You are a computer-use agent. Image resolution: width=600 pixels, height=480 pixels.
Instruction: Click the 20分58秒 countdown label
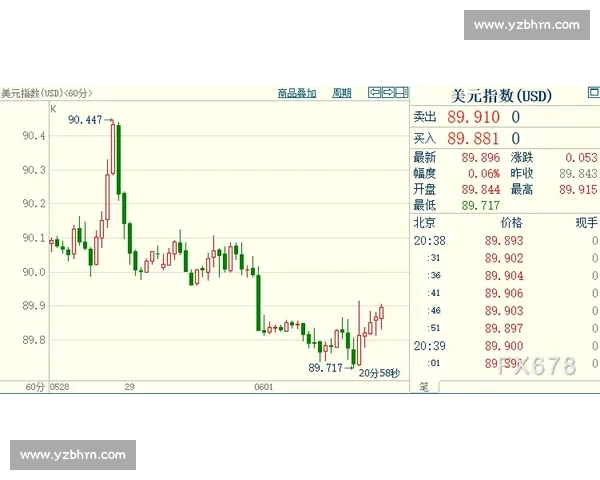click(379, 373)
